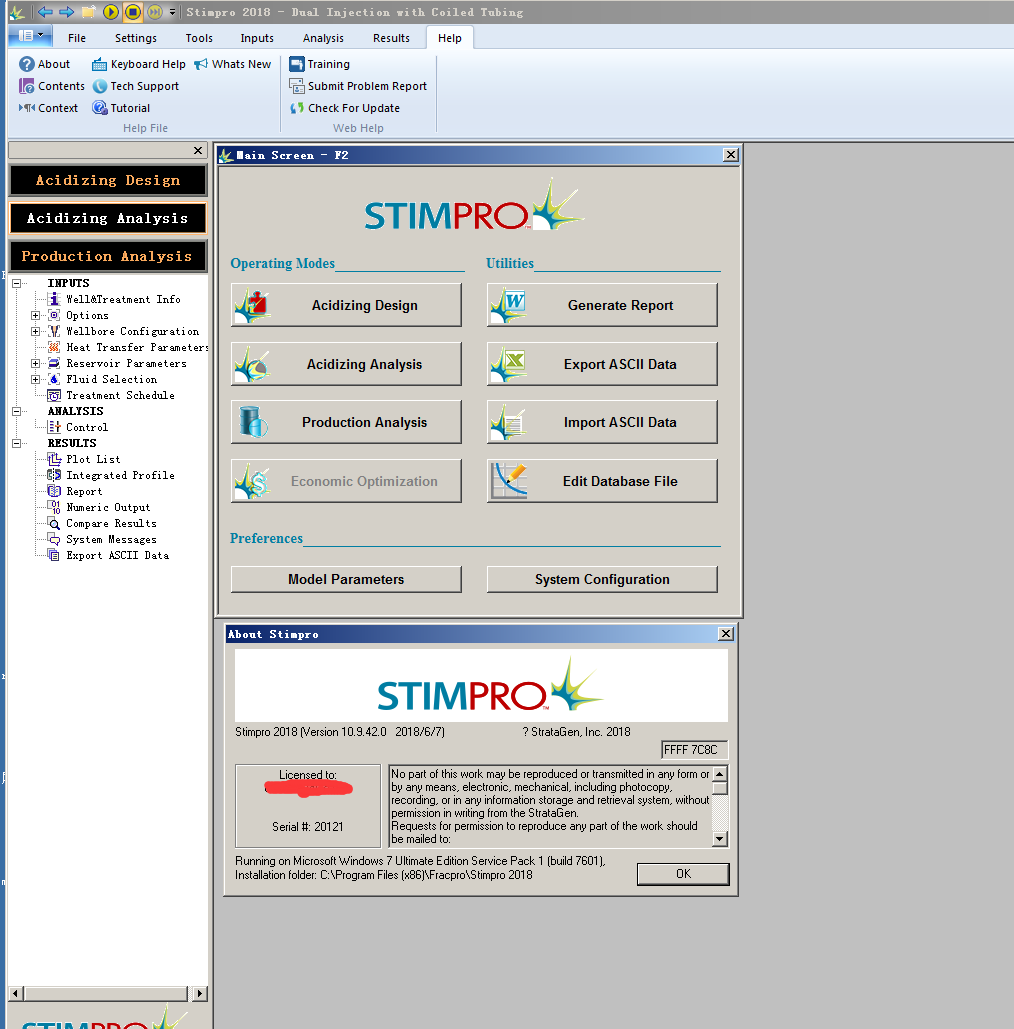The height and width of the screenshot is (1029, 1014).
Task: Open Numeric Output in tree
Action: click(108, 507)
